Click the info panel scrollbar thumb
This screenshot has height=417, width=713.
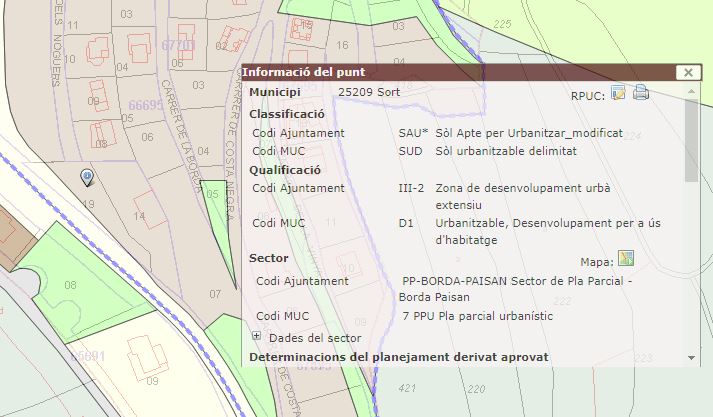pos(691,140)
